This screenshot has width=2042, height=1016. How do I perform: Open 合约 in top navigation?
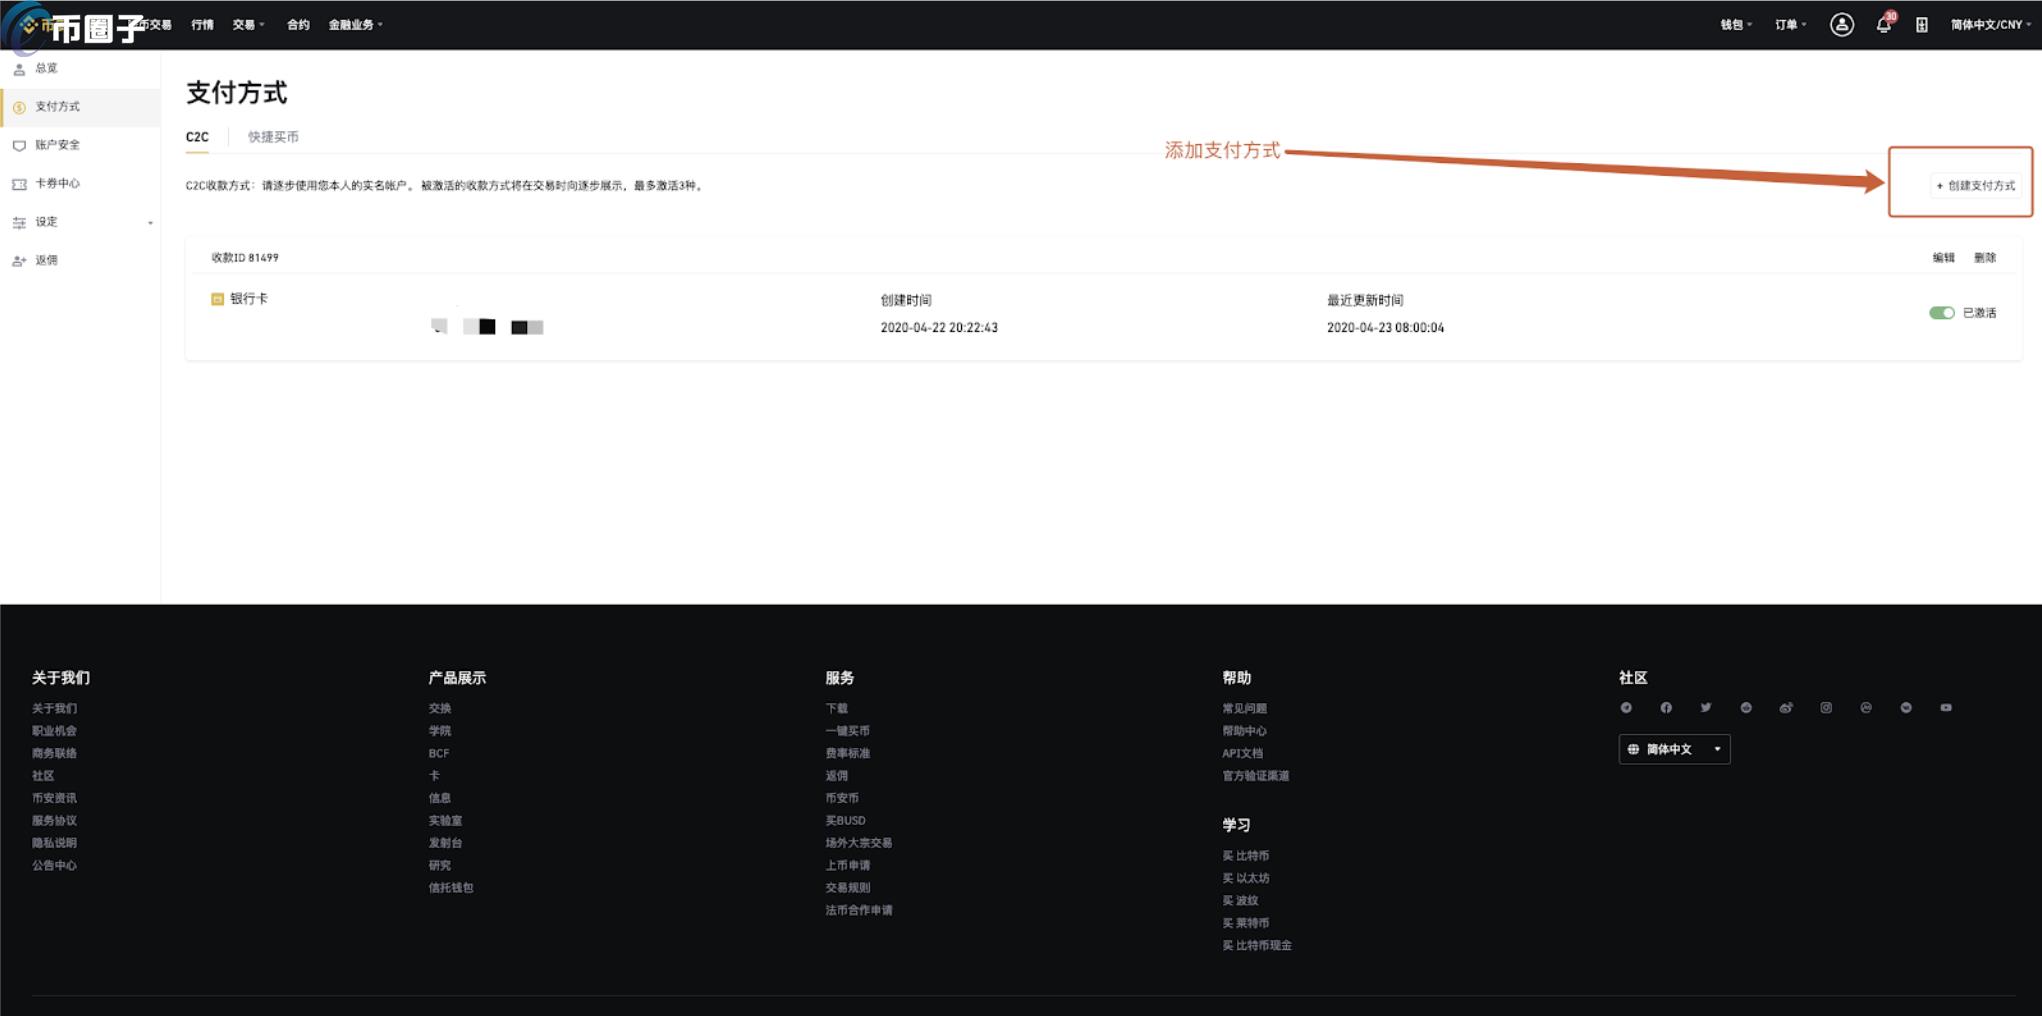click(298, 25)
